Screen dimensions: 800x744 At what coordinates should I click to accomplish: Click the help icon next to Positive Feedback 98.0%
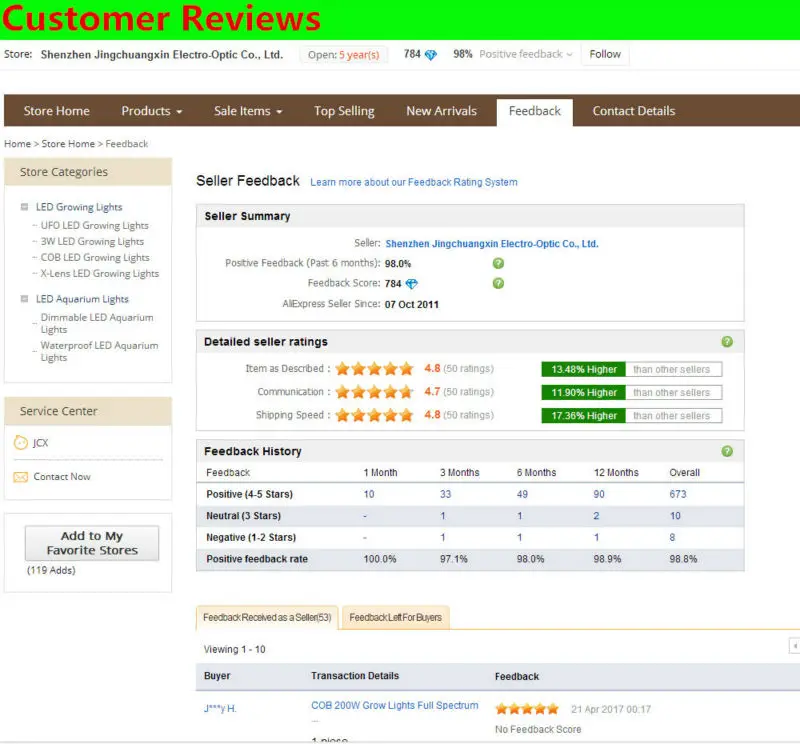point(498,263)
